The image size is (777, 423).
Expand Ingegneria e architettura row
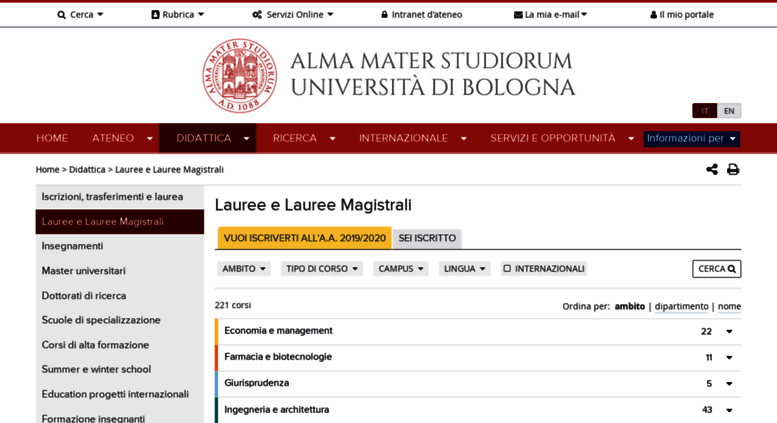pyautogui.click(x=478, y=410)
